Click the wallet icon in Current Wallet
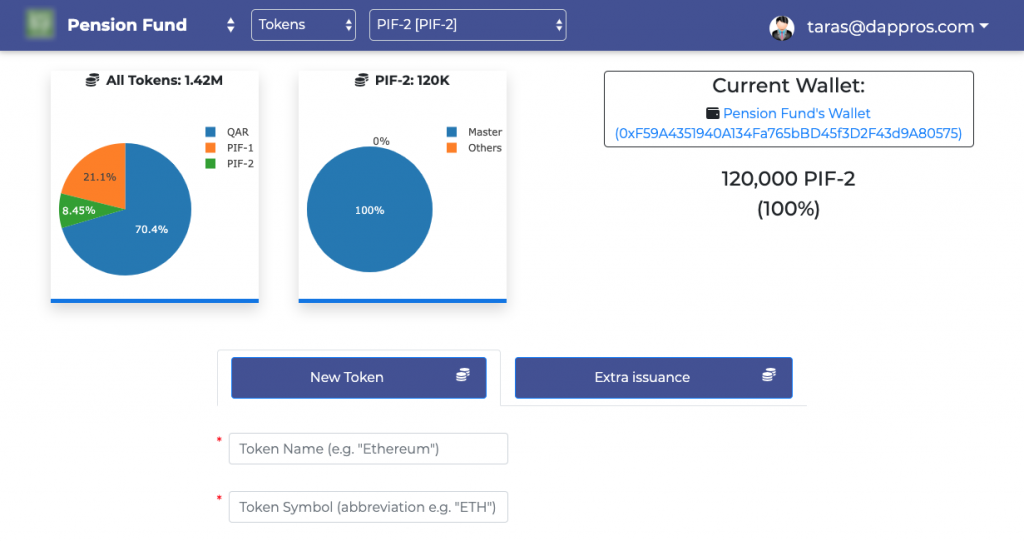Screen dimensions: 1024x541 (712, 114)
